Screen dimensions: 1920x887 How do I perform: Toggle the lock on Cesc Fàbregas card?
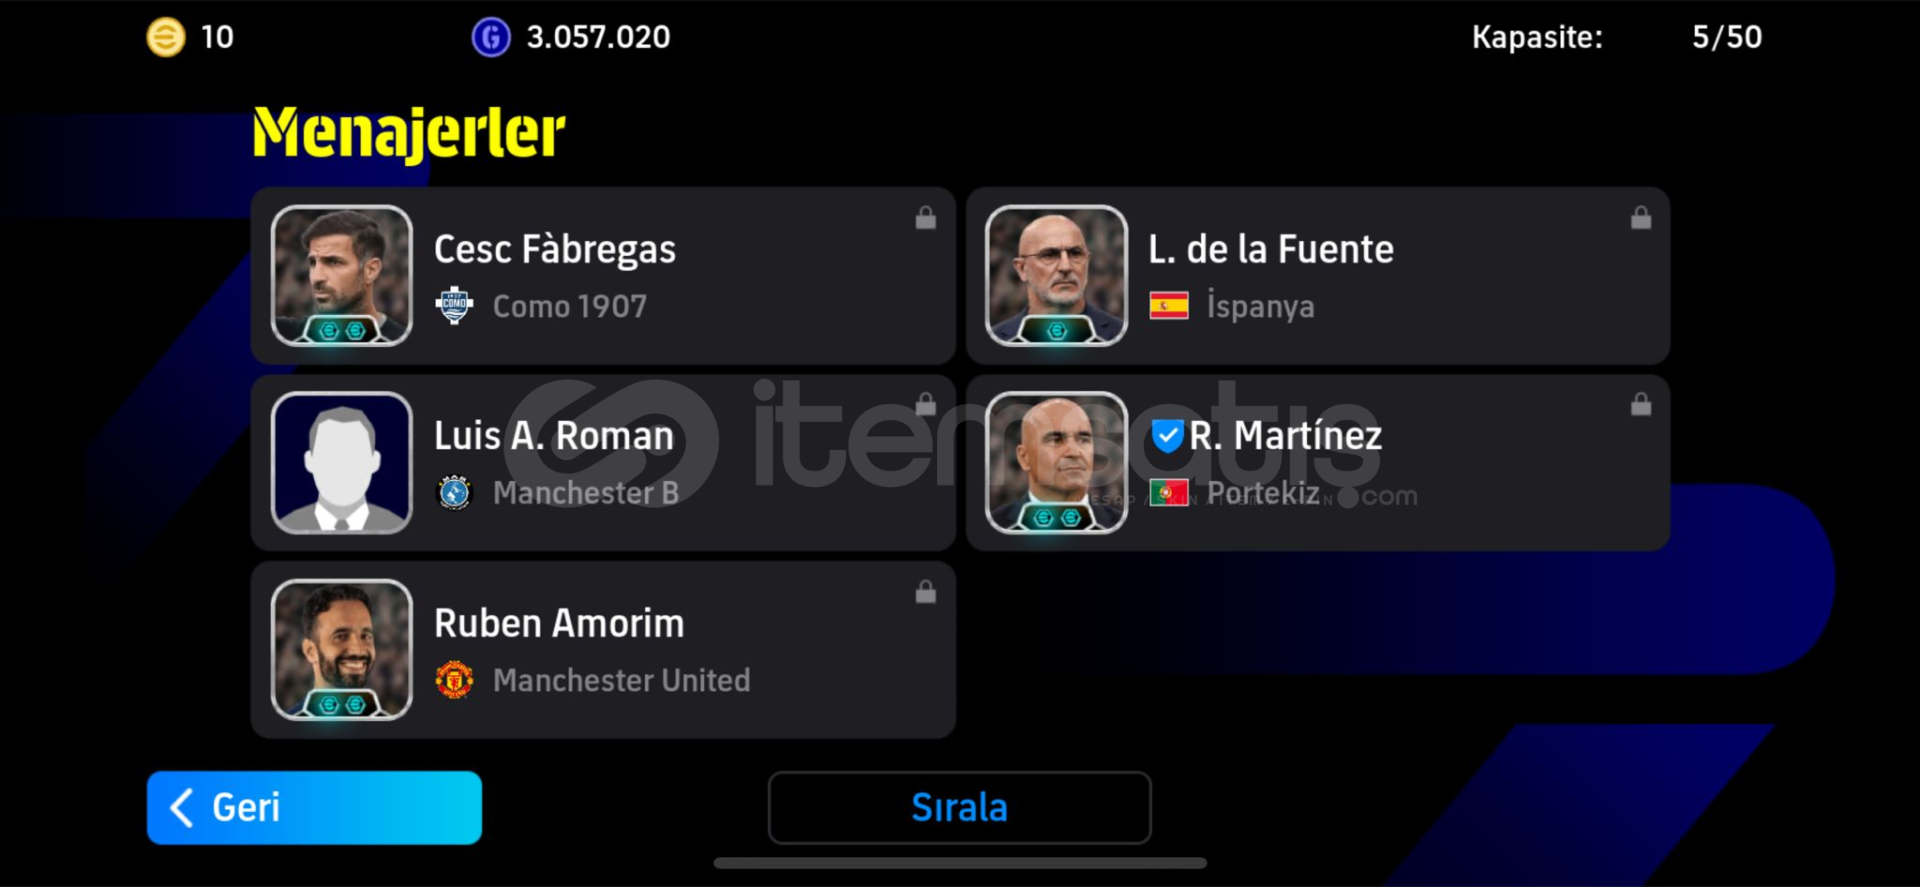926,218
